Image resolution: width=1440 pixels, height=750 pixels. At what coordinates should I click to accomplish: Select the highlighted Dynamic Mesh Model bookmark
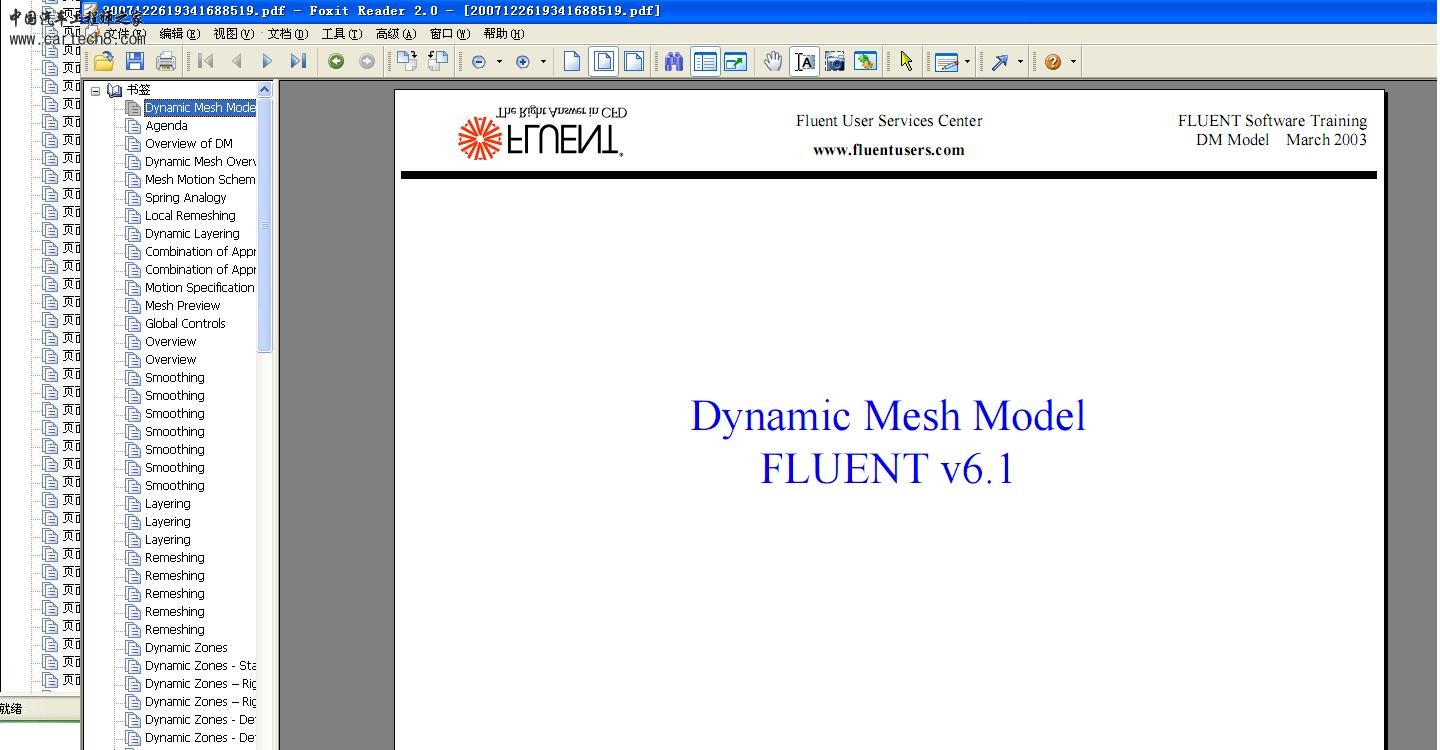click(200, 108)
